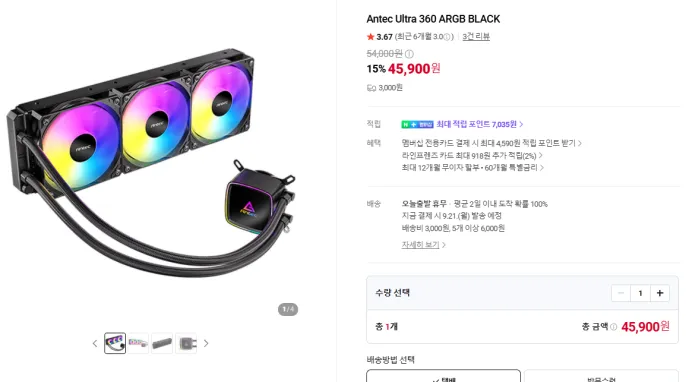Select the fourth product thumbnail of pump block

[186, 343]
